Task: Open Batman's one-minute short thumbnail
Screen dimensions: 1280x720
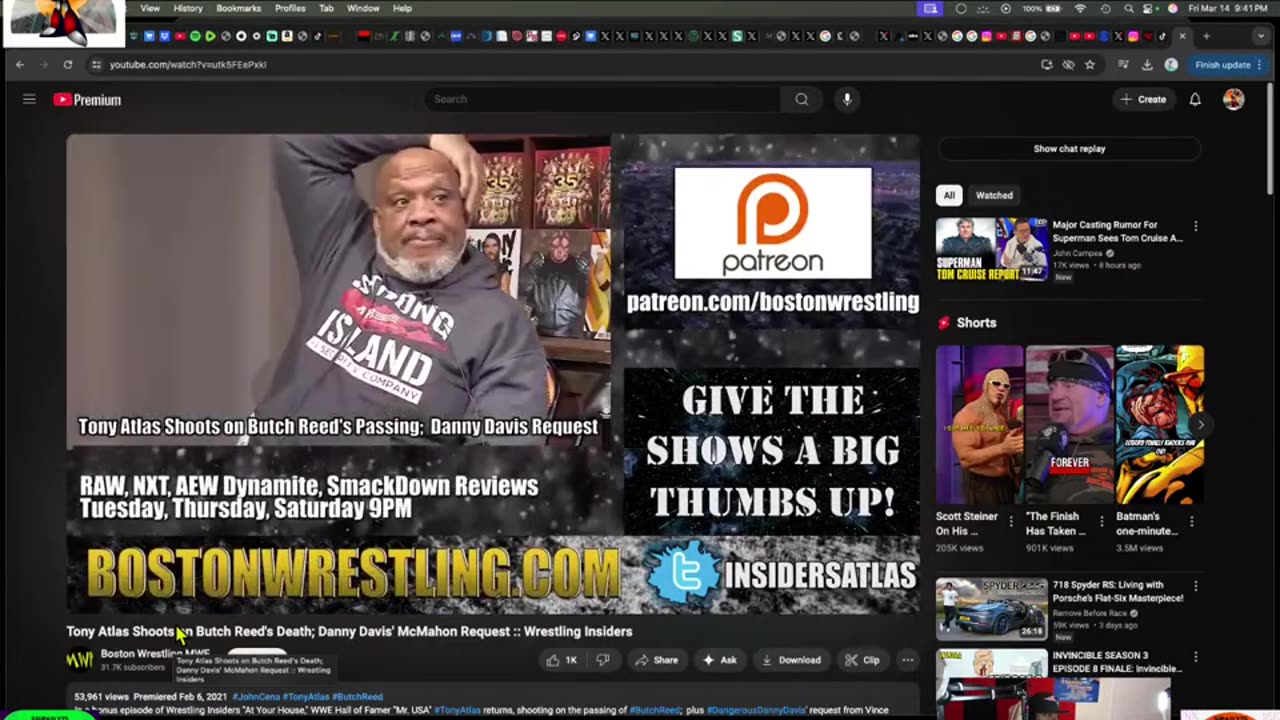Action: tap(1160, 425)
